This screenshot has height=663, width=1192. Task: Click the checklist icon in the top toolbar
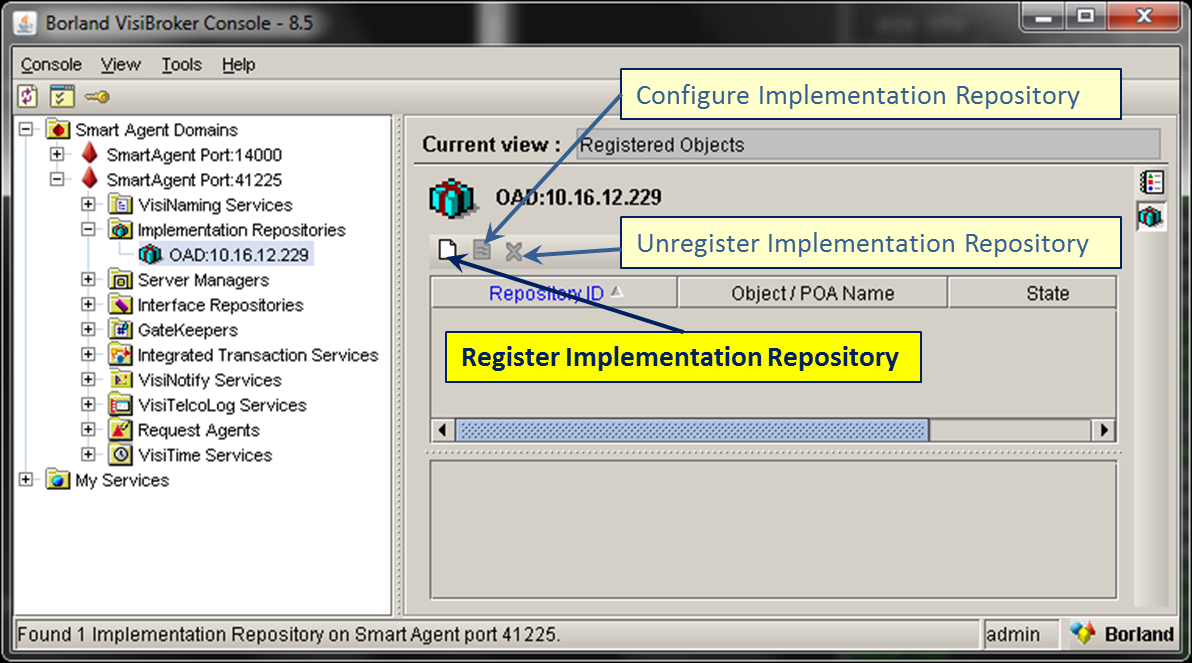62,97
